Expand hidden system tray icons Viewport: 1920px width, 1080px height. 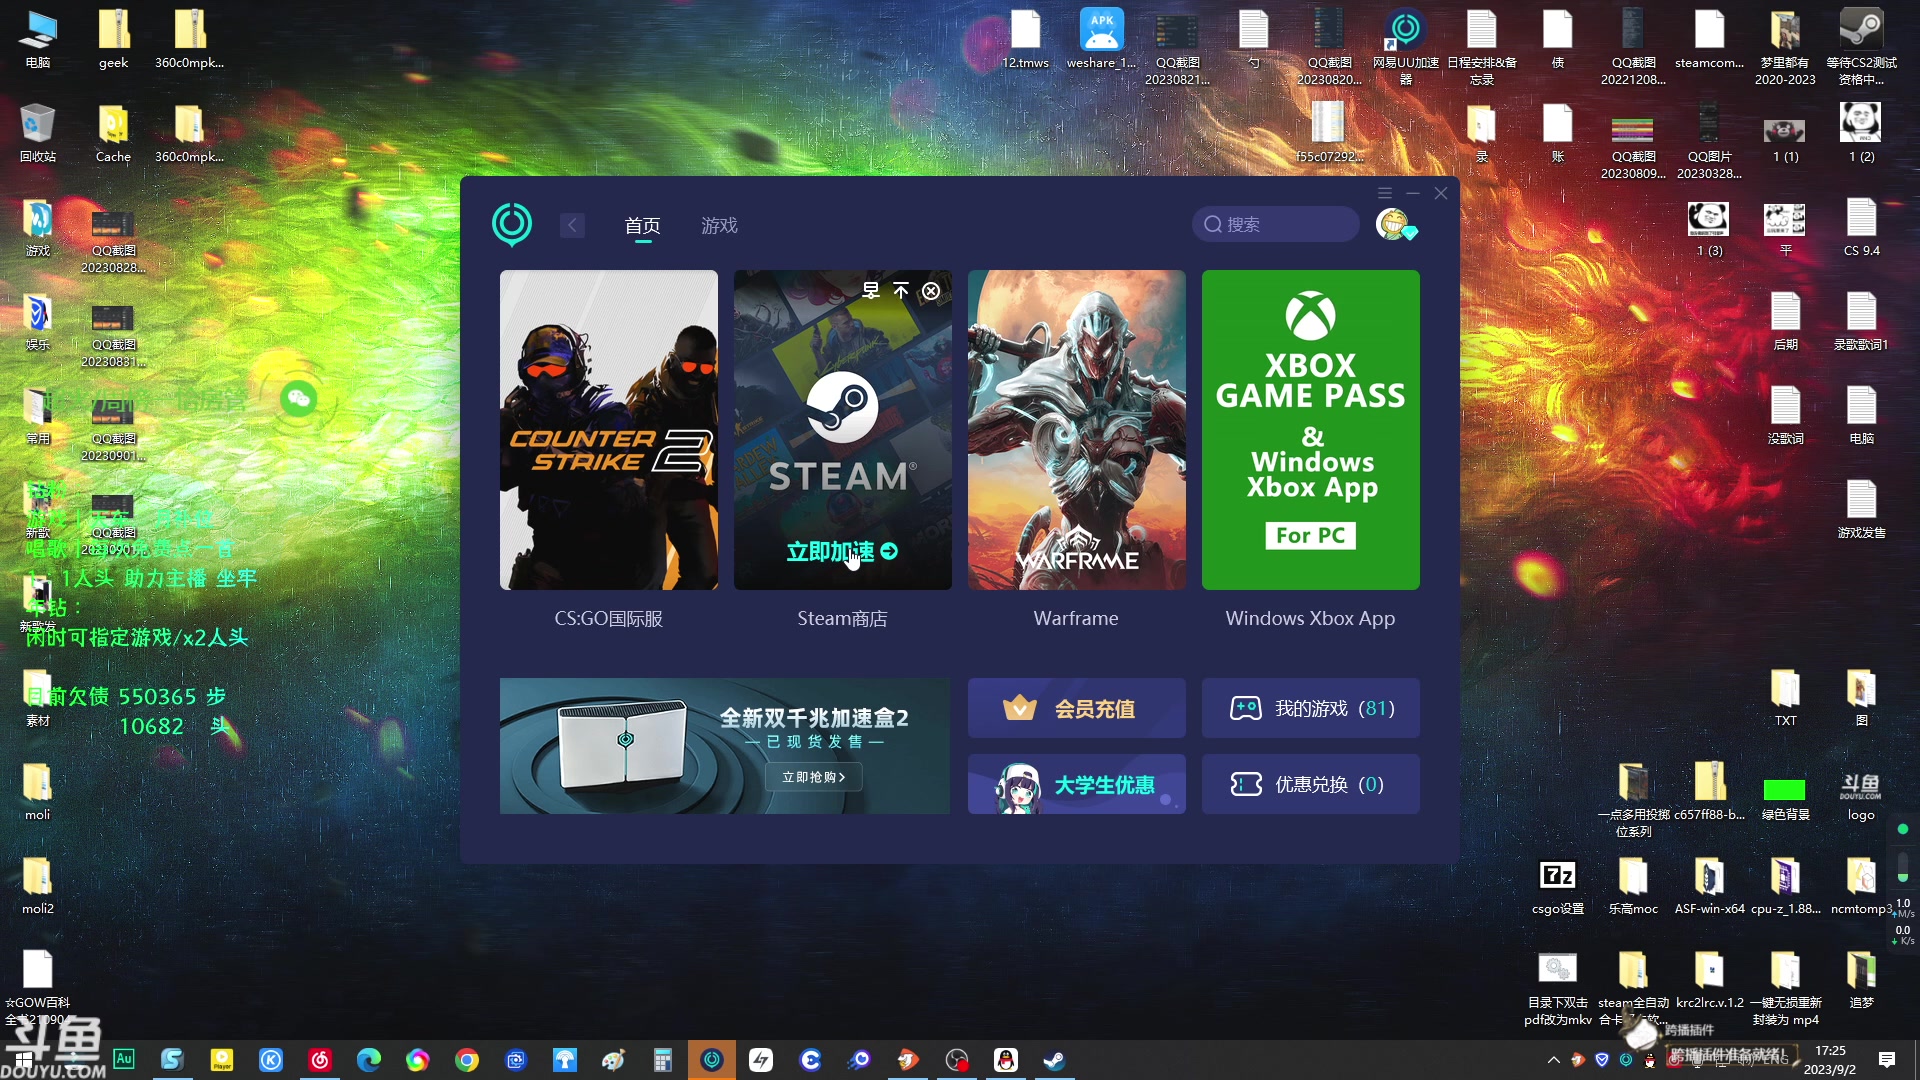coord(1553,1060)
